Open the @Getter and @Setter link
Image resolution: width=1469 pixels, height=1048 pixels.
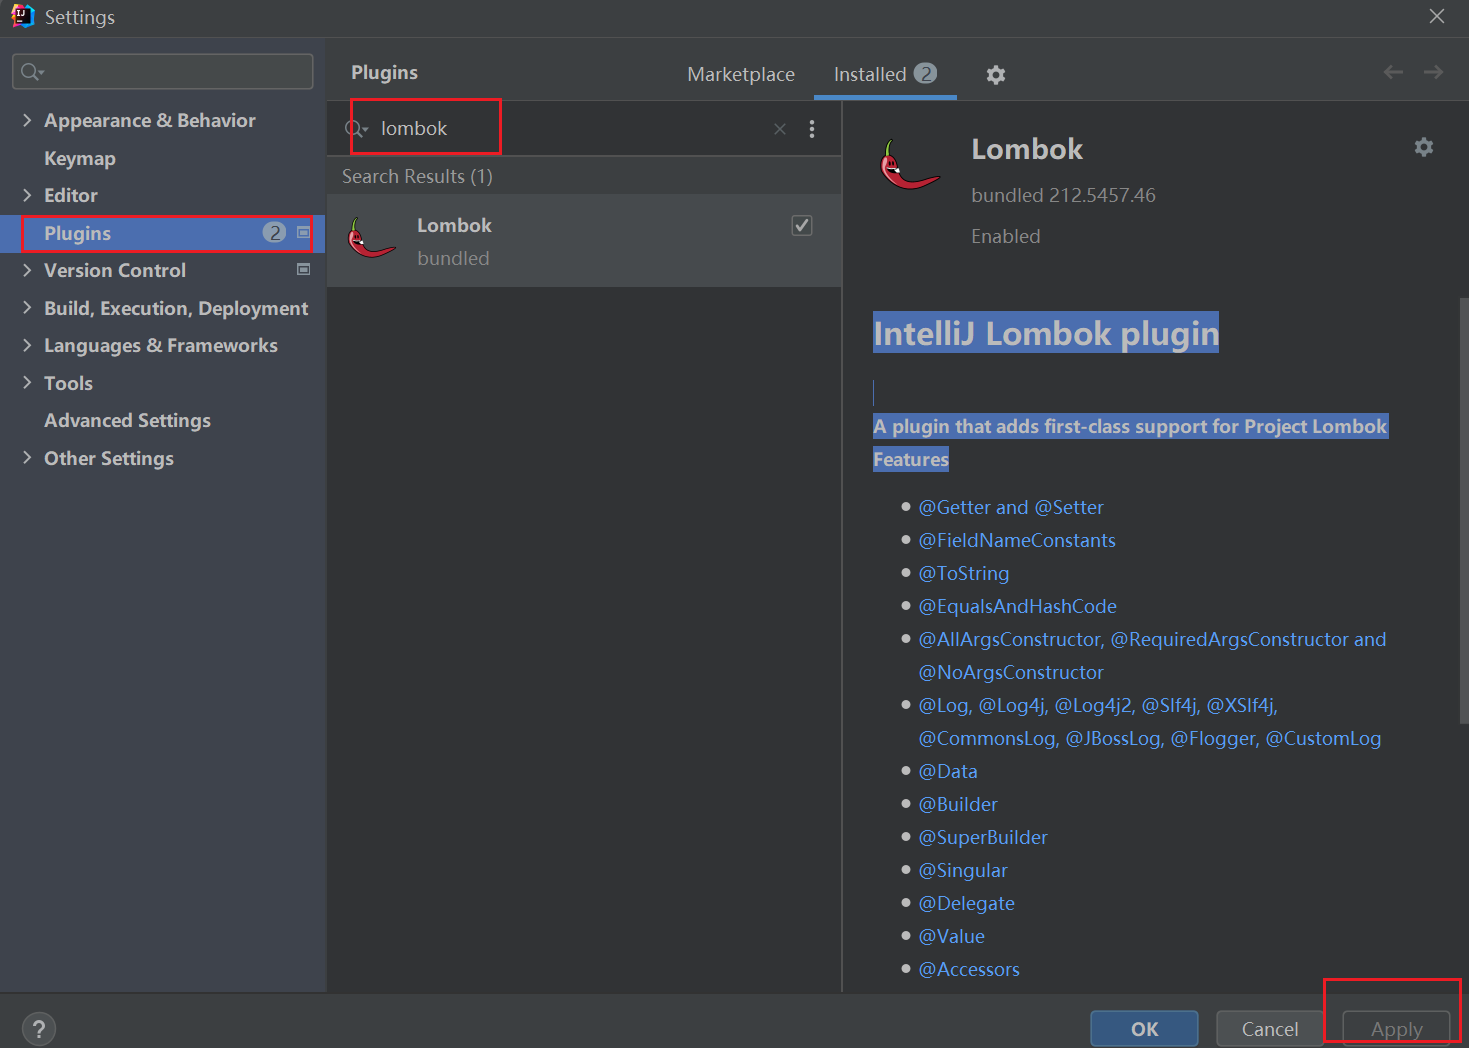(1011, 507)
